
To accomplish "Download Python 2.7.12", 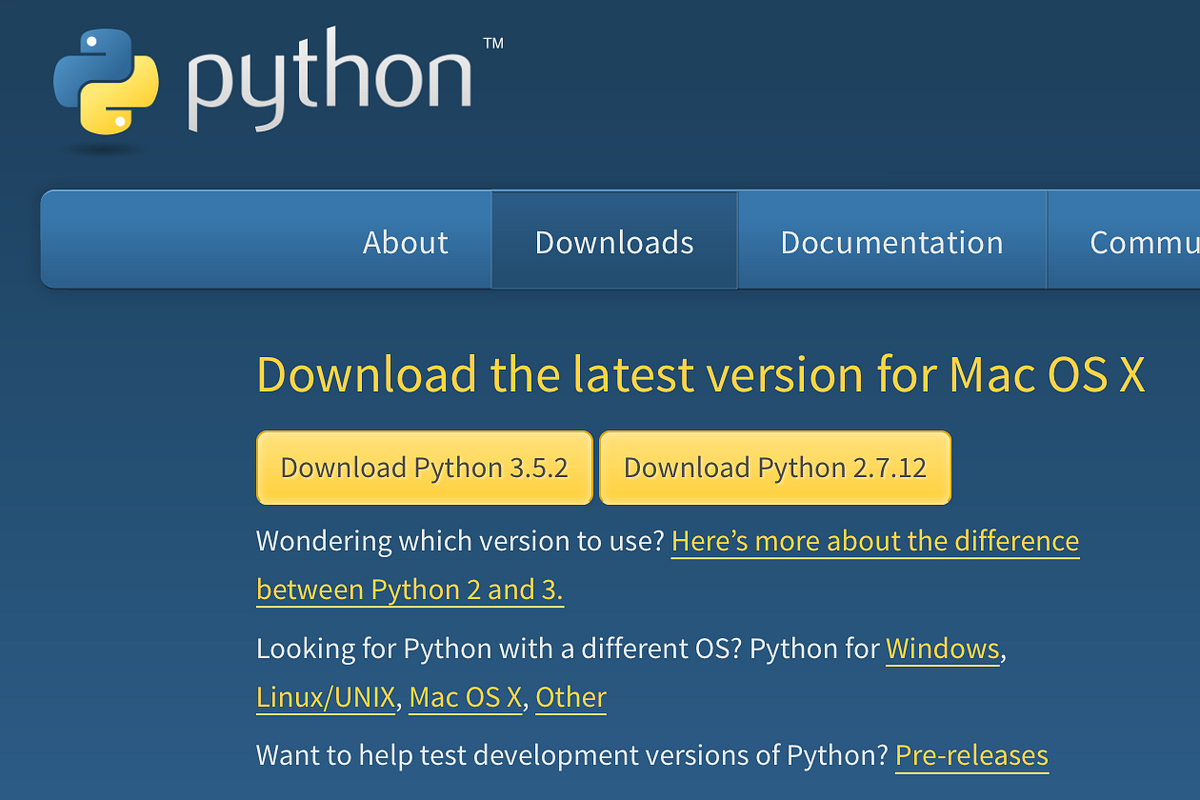I will tap(775, 467).
